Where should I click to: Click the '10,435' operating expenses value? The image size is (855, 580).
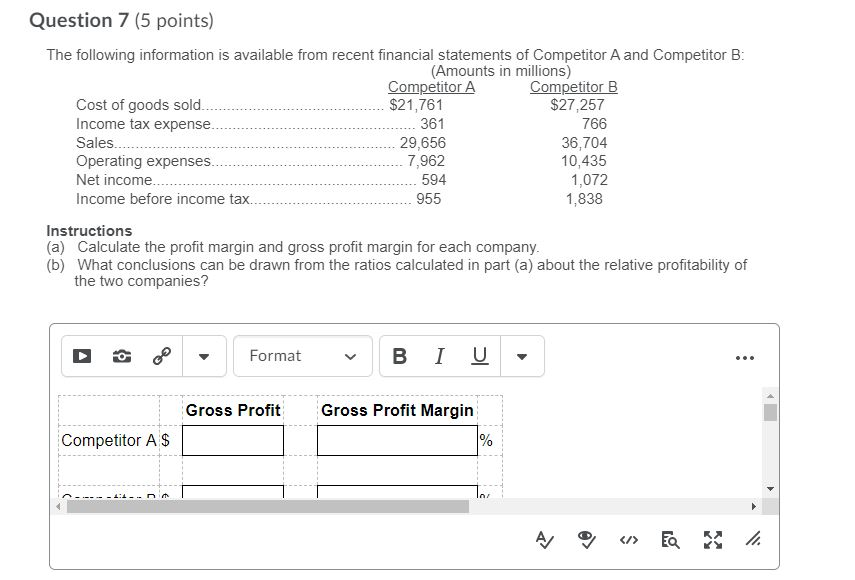583,161
